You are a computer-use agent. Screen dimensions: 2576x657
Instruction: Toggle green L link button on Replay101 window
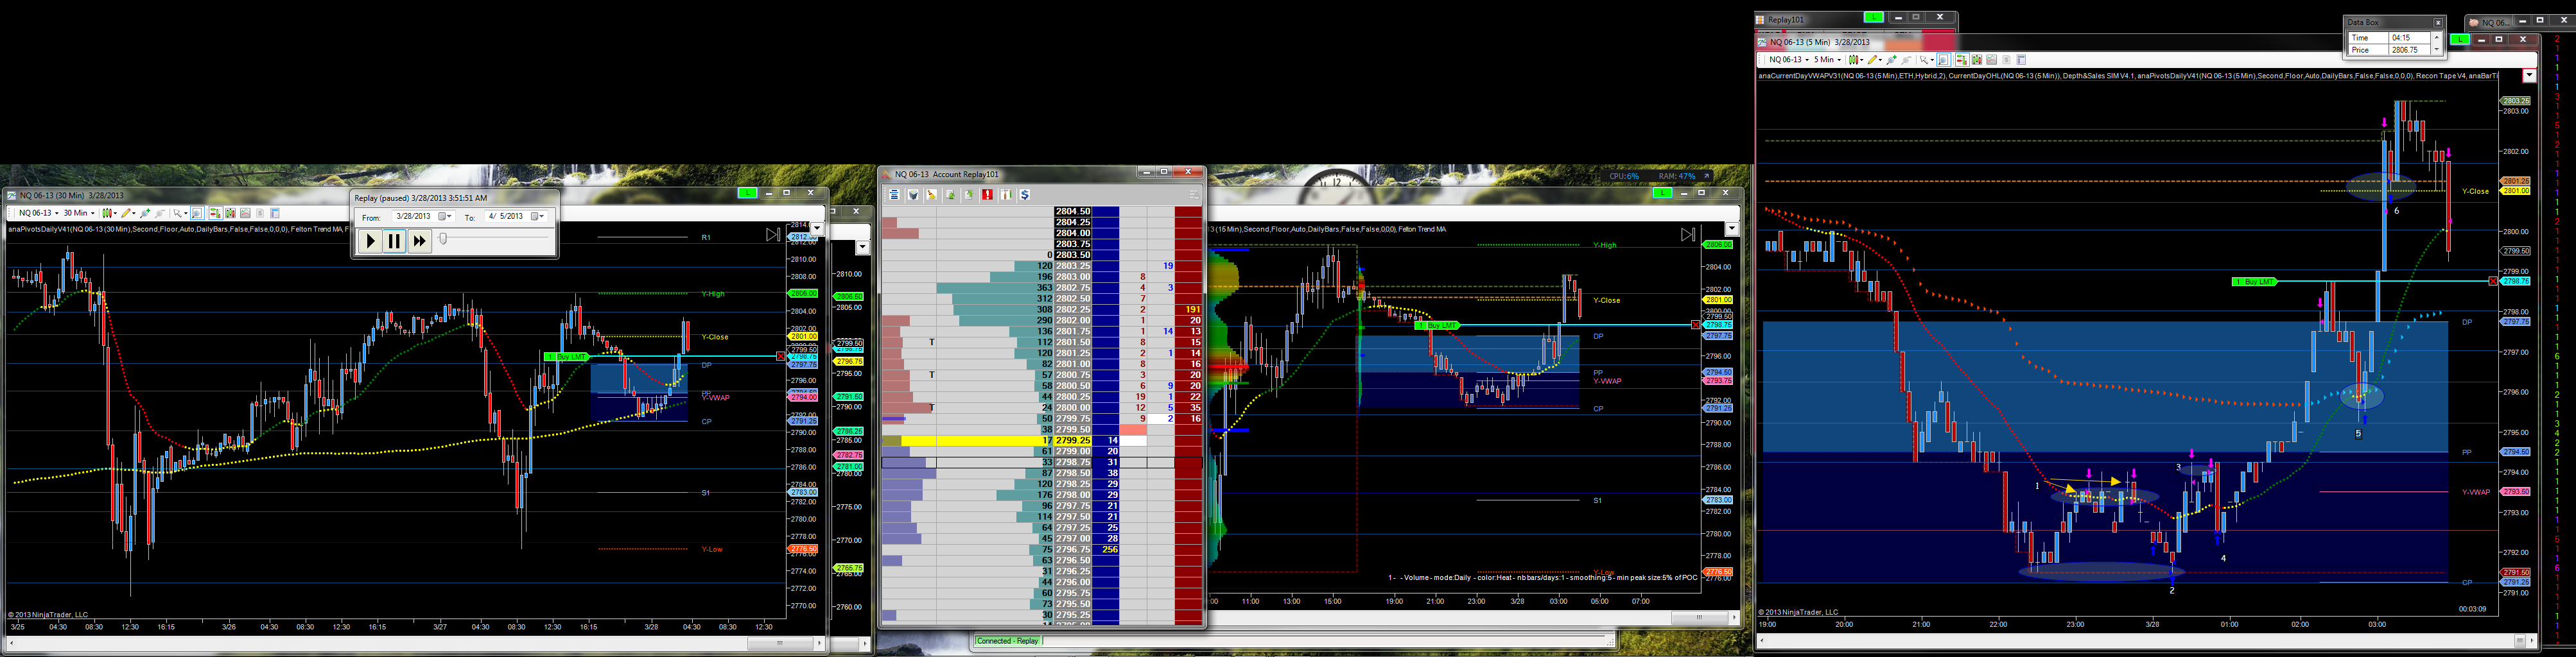tap(1873, 17)
